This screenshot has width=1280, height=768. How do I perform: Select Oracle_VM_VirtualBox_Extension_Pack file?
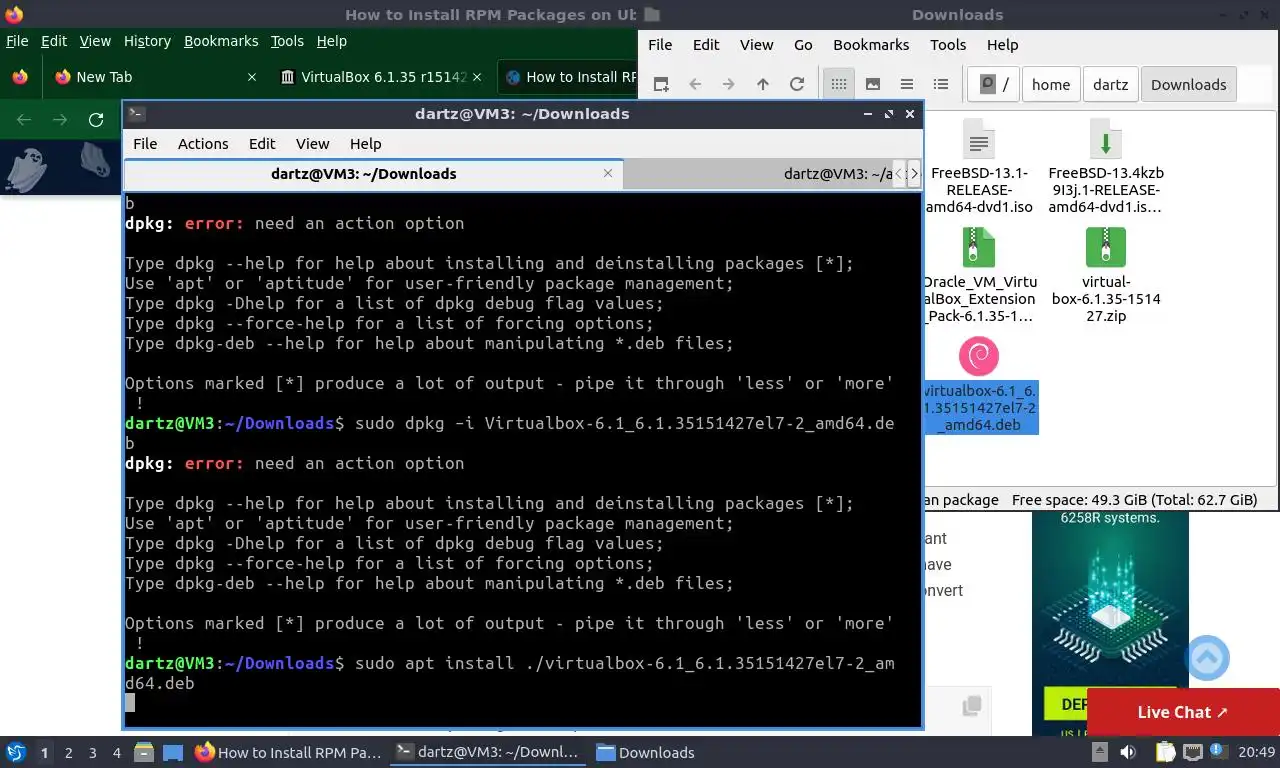coord(979,275)
